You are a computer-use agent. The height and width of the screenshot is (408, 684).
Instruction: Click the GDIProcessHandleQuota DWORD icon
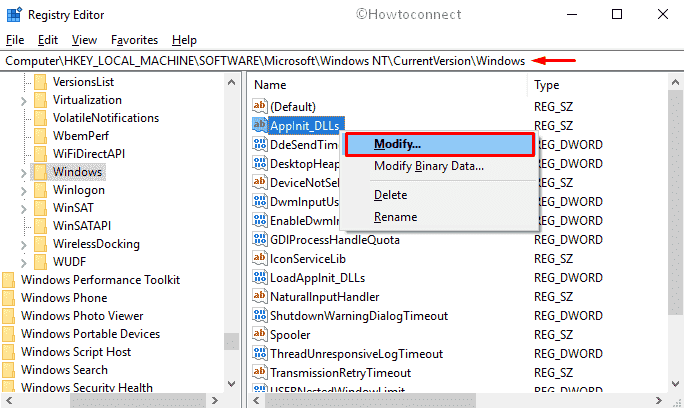click(260, 239)
